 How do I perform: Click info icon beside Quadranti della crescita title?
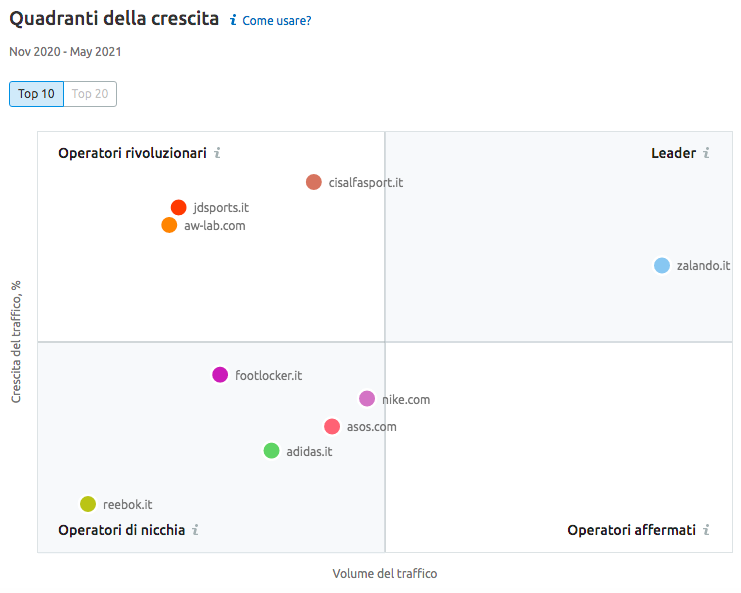233,20
